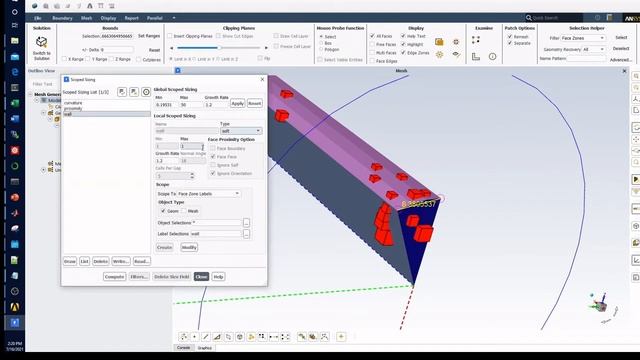Click the Apply button in Global Scoped Sizing
Viewport: 640px width, 360px height.
coord(238,104)
